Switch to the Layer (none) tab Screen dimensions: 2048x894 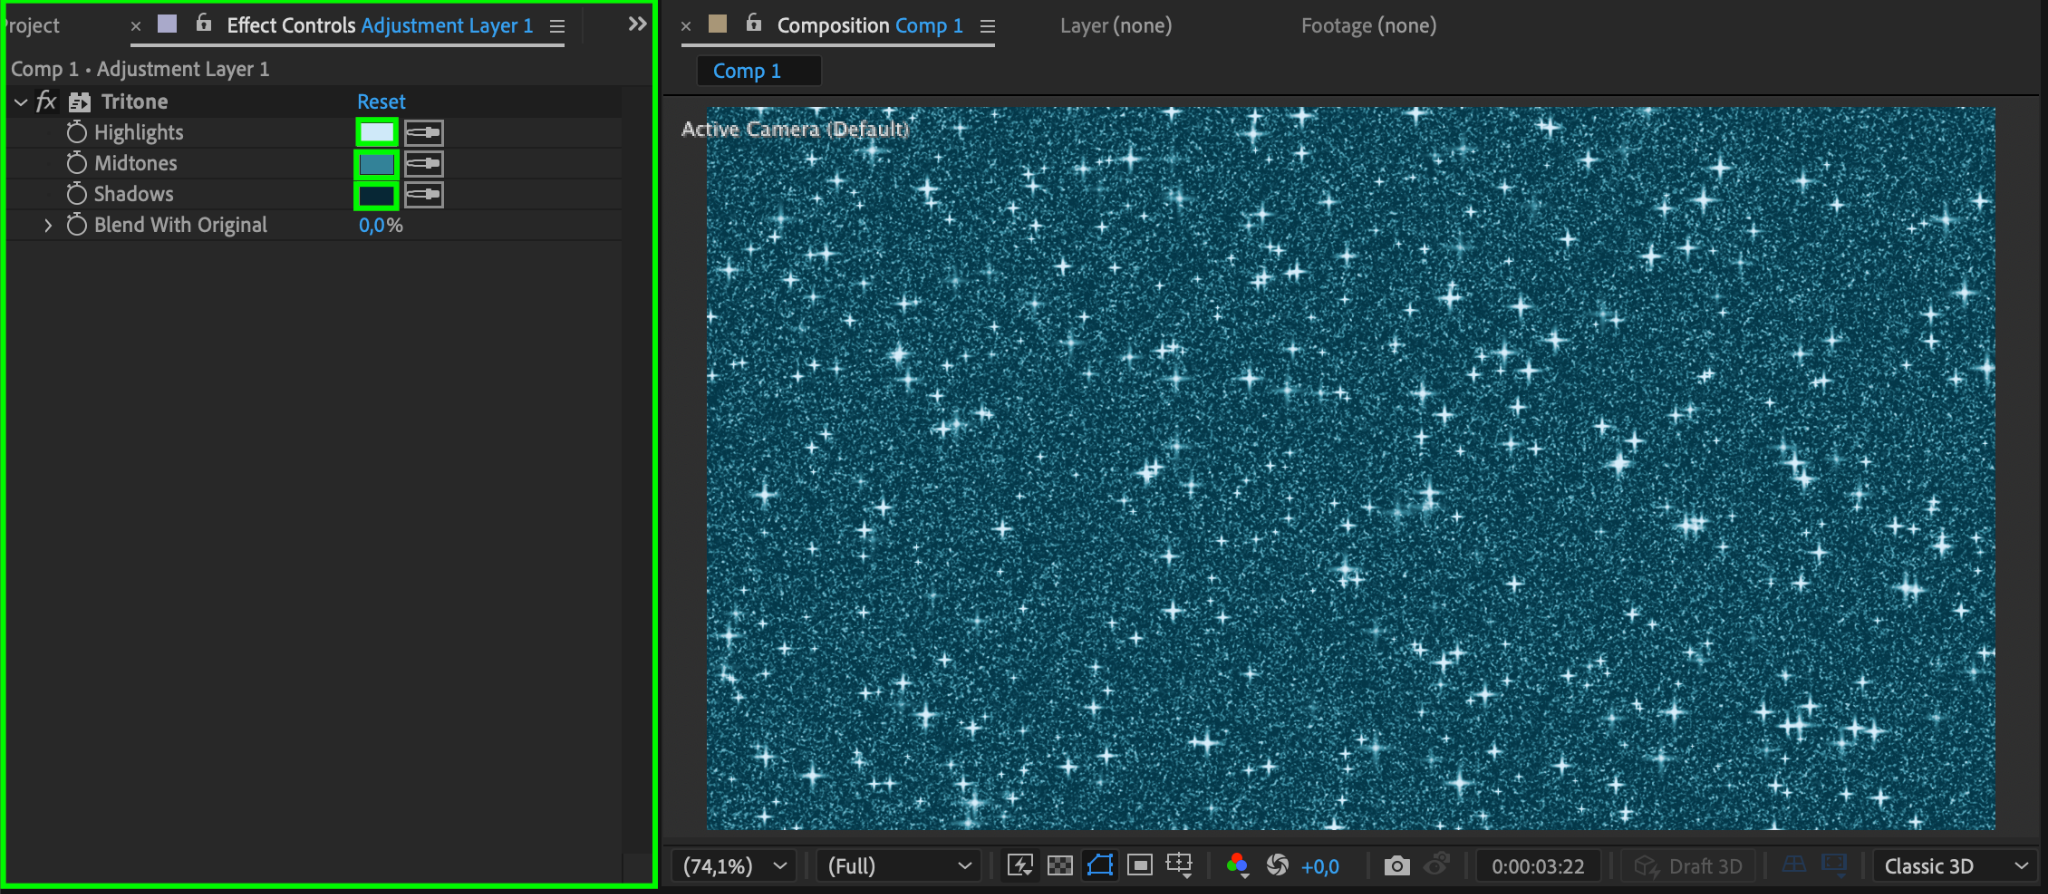(1116, 26)
